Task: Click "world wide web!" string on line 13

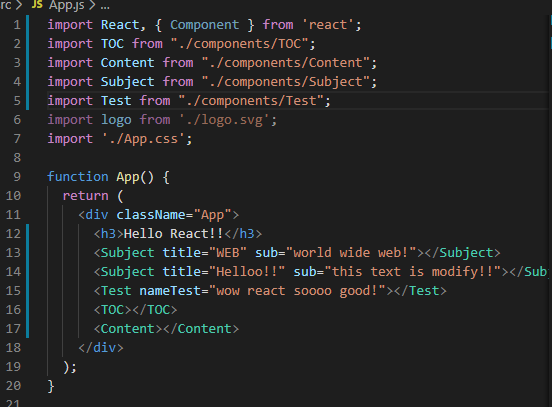Action: click(351, 253)
